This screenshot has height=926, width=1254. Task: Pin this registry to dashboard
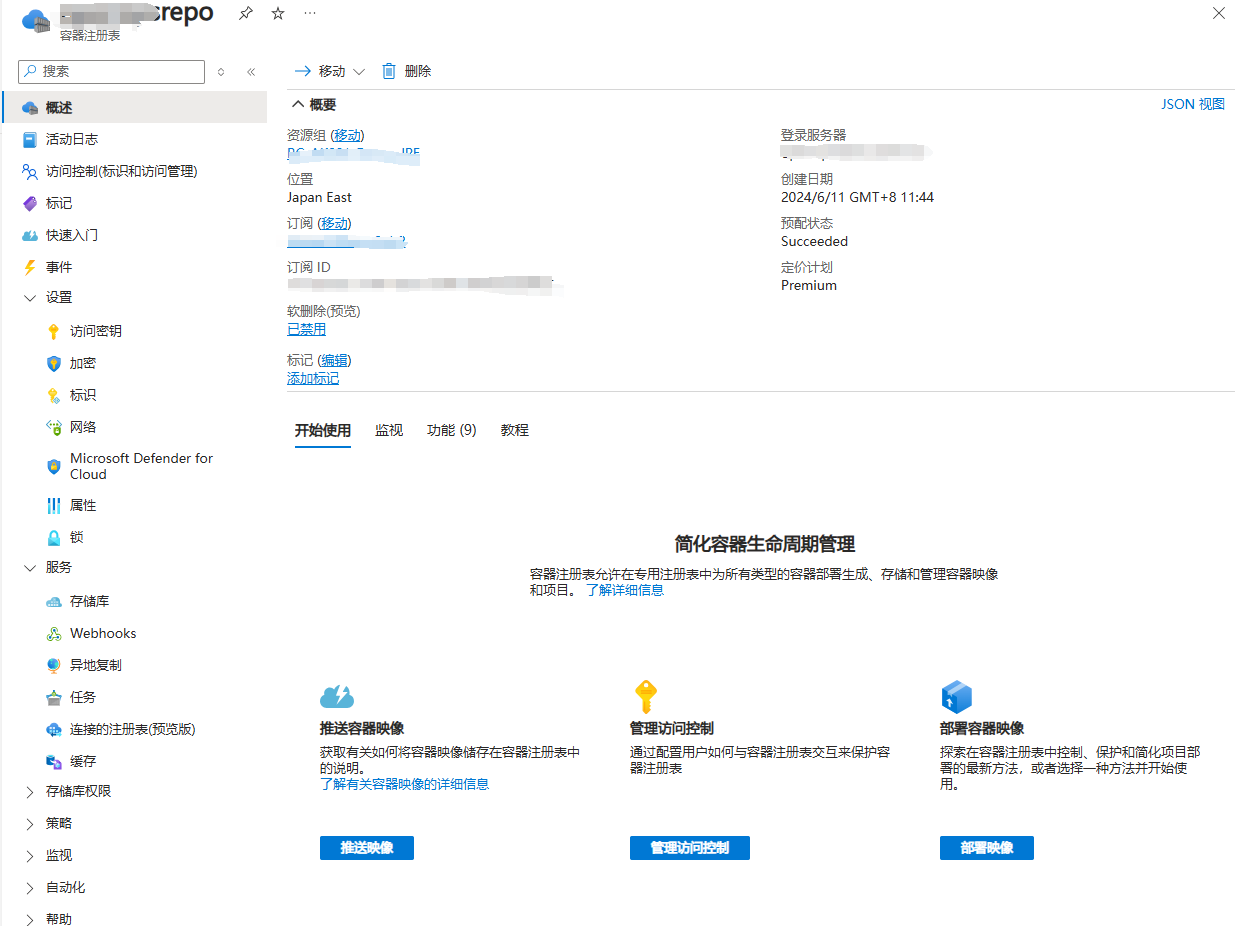point(245,13)
